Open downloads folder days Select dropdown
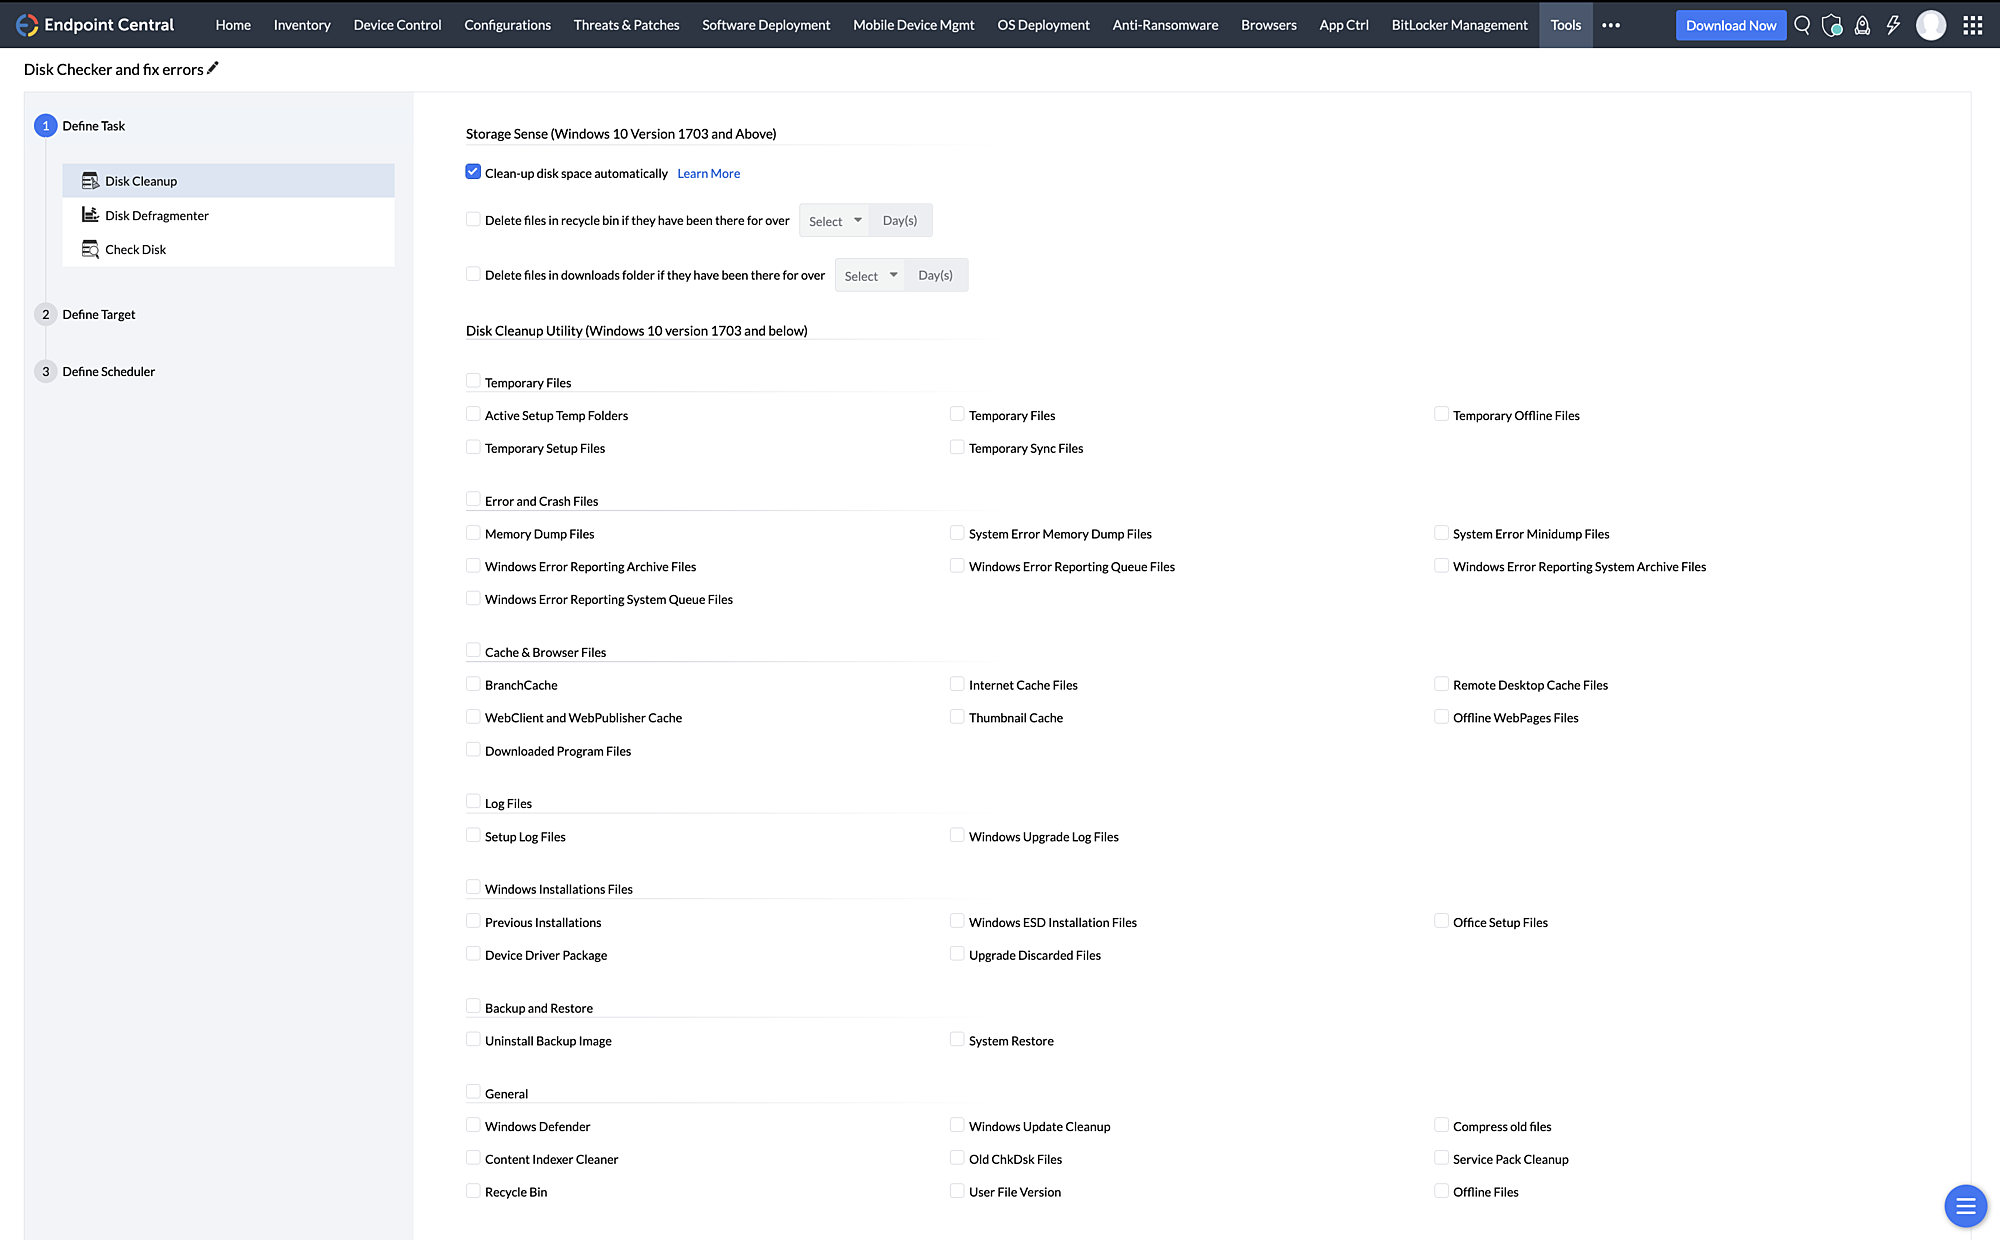Image resolution: width=2000 pixels, height=1240 pixels. pos(870,276)
